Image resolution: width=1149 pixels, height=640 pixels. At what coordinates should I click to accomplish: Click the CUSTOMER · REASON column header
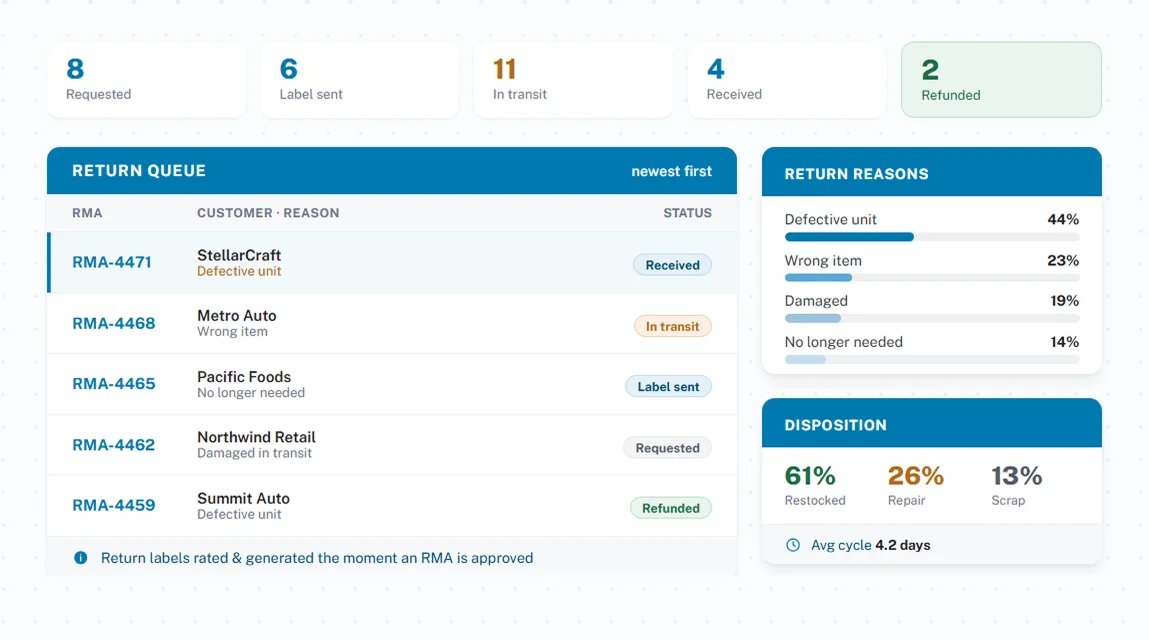coord(268,213)
